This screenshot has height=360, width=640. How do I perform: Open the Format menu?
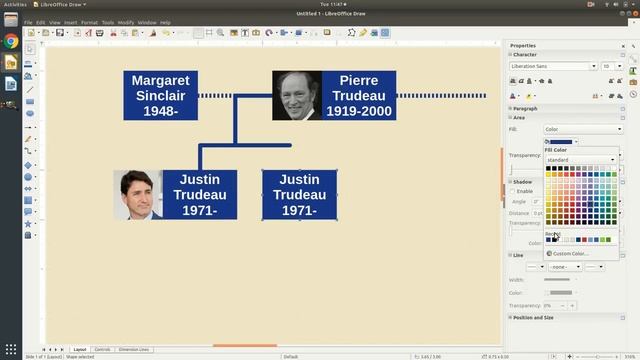tap(89, 22)
